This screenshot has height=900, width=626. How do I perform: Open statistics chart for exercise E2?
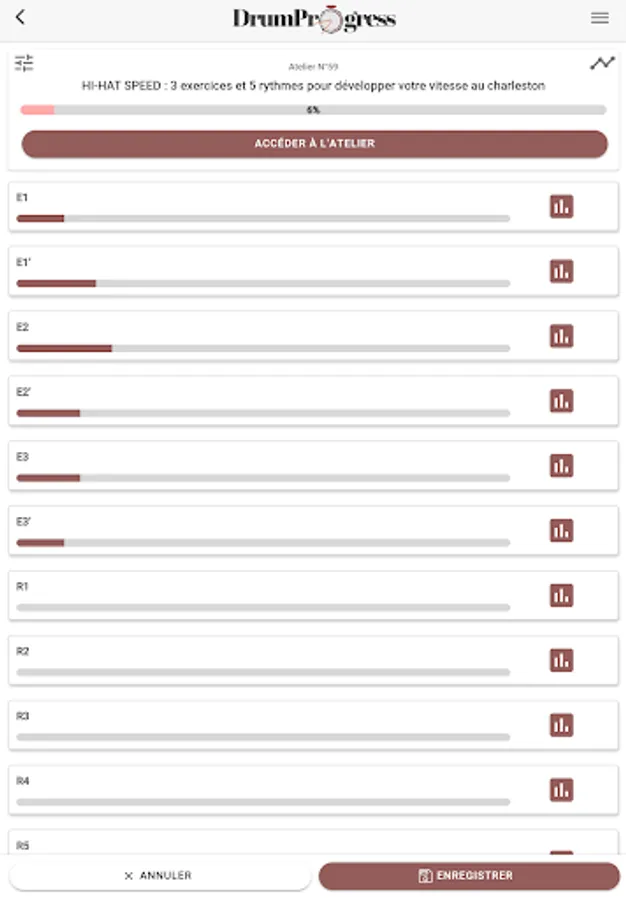(561, 336)
